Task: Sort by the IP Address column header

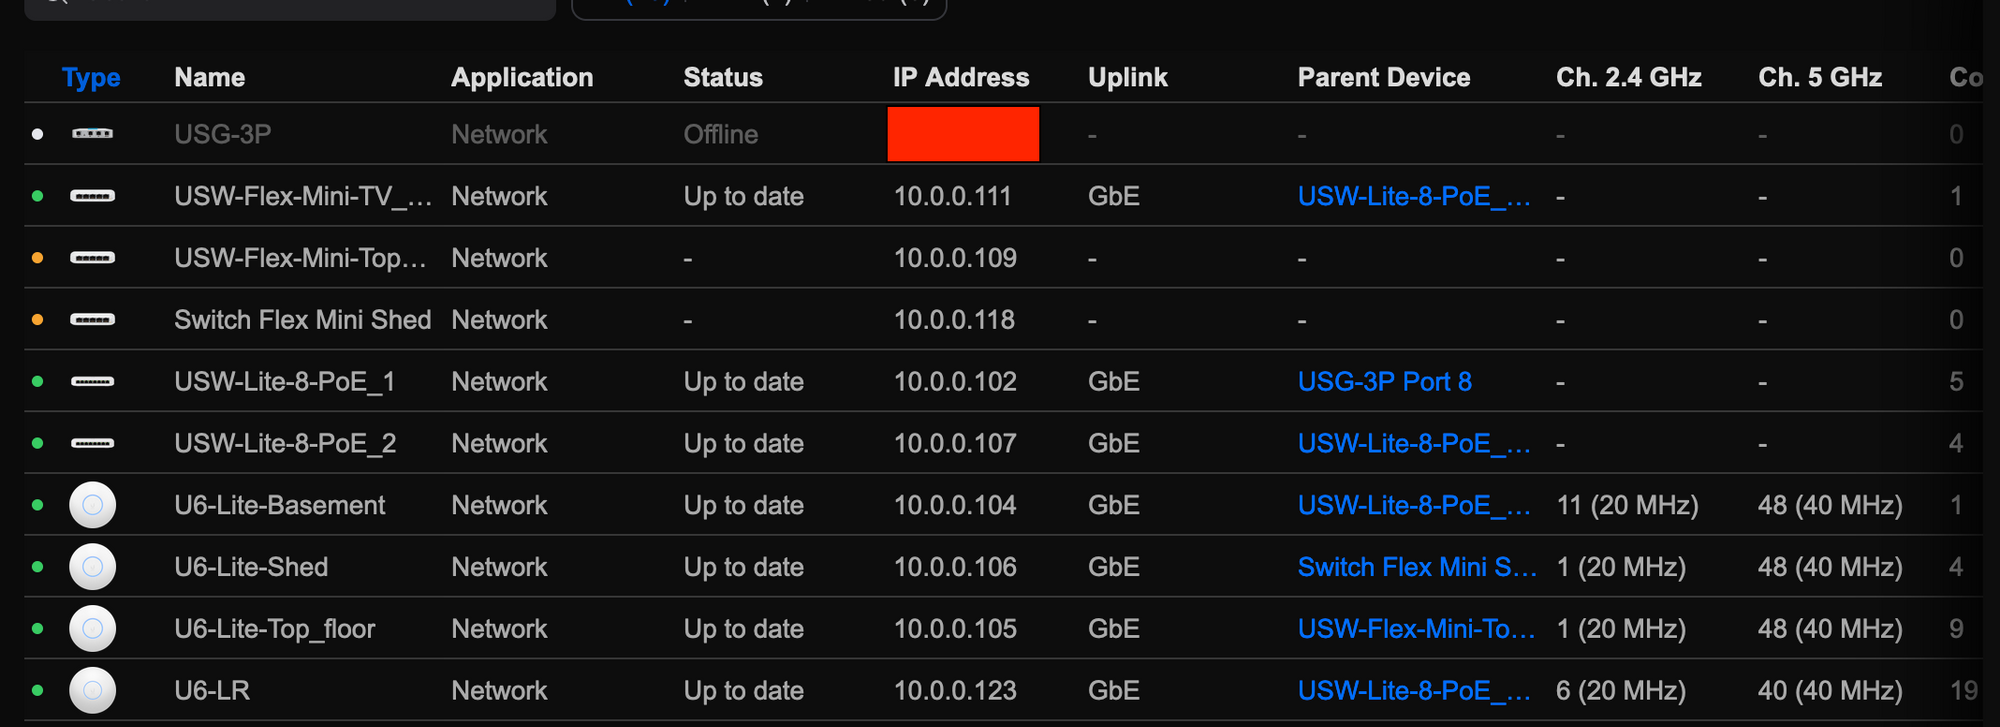Action: click(961, 78)
